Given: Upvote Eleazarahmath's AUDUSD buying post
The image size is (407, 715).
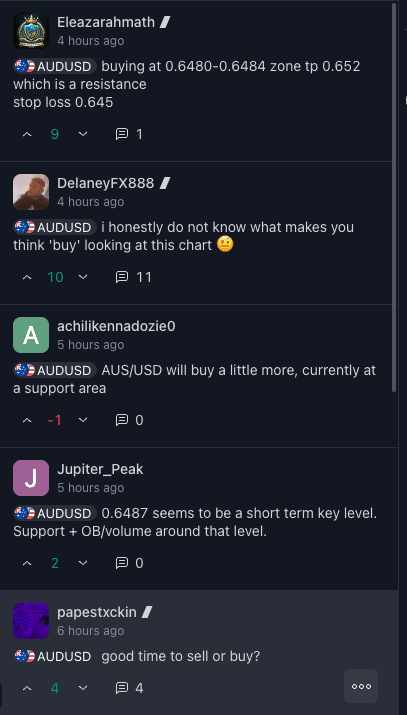Looking at the screenshot, I should [27, 134].
